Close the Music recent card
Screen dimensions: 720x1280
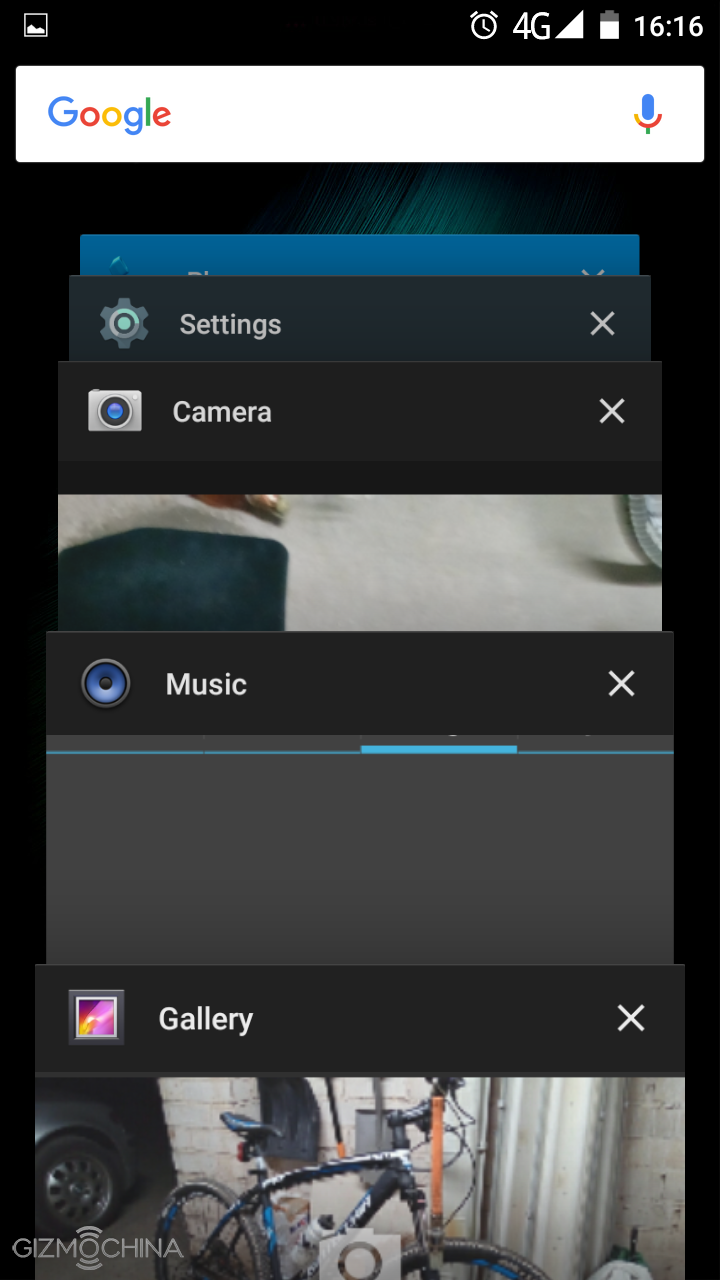point(621,683)
